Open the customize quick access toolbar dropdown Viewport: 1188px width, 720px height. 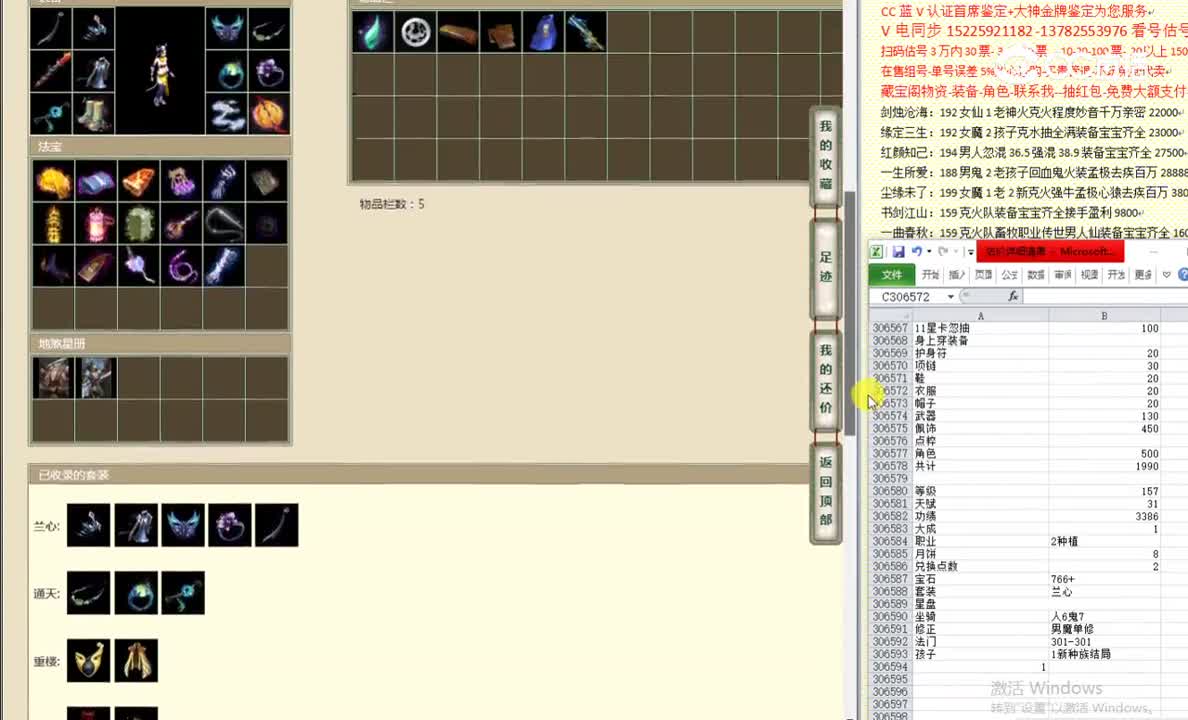(x=970, y=253)
